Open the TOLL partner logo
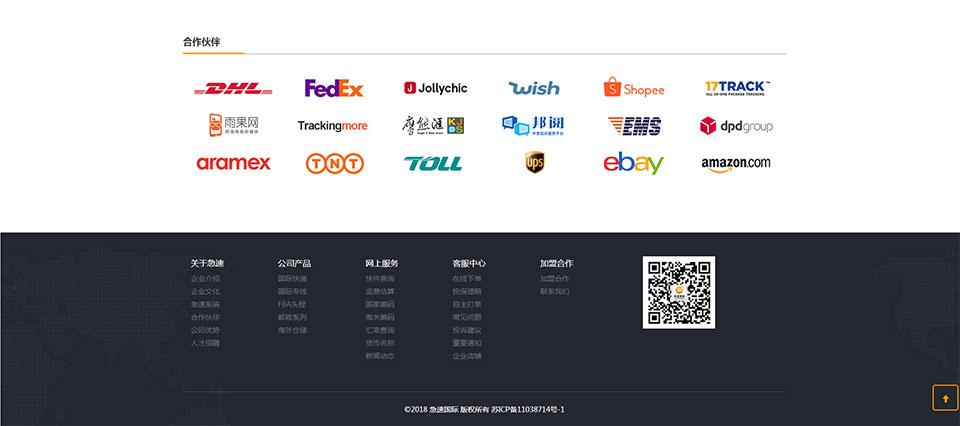This screenshot has width=960, height=426. click(433, 163)
